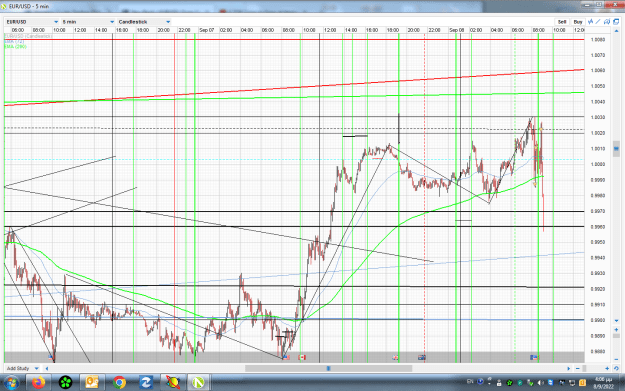Open Google Chrome from the taskbar

119,383
